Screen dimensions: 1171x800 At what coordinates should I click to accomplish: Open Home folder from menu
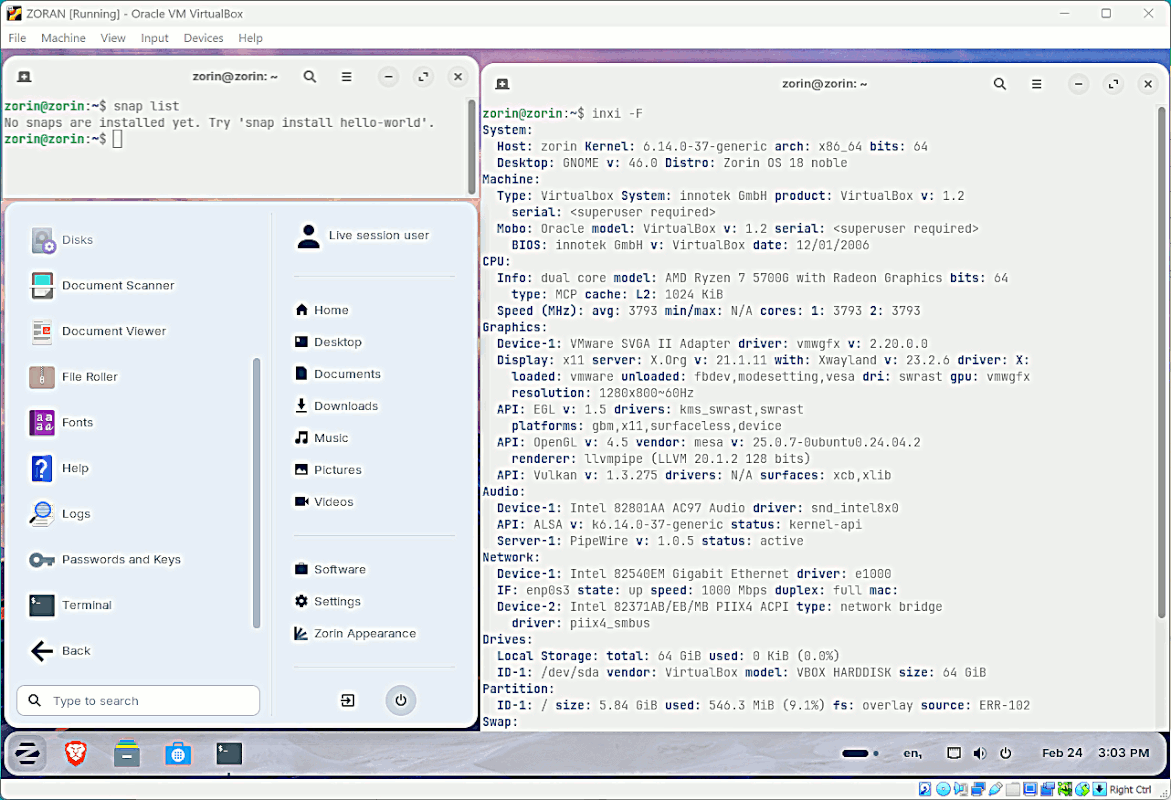click(322, 310)
